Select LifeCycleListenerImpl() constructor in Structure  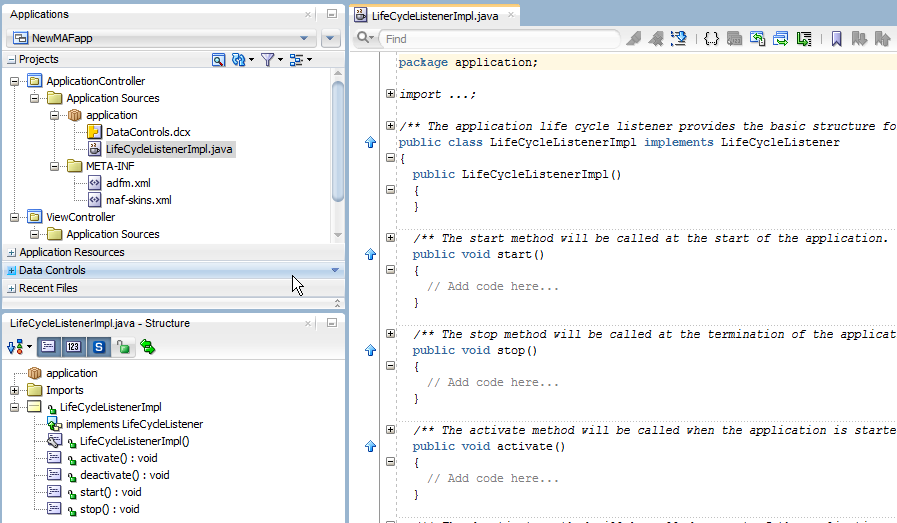point(134,442)
